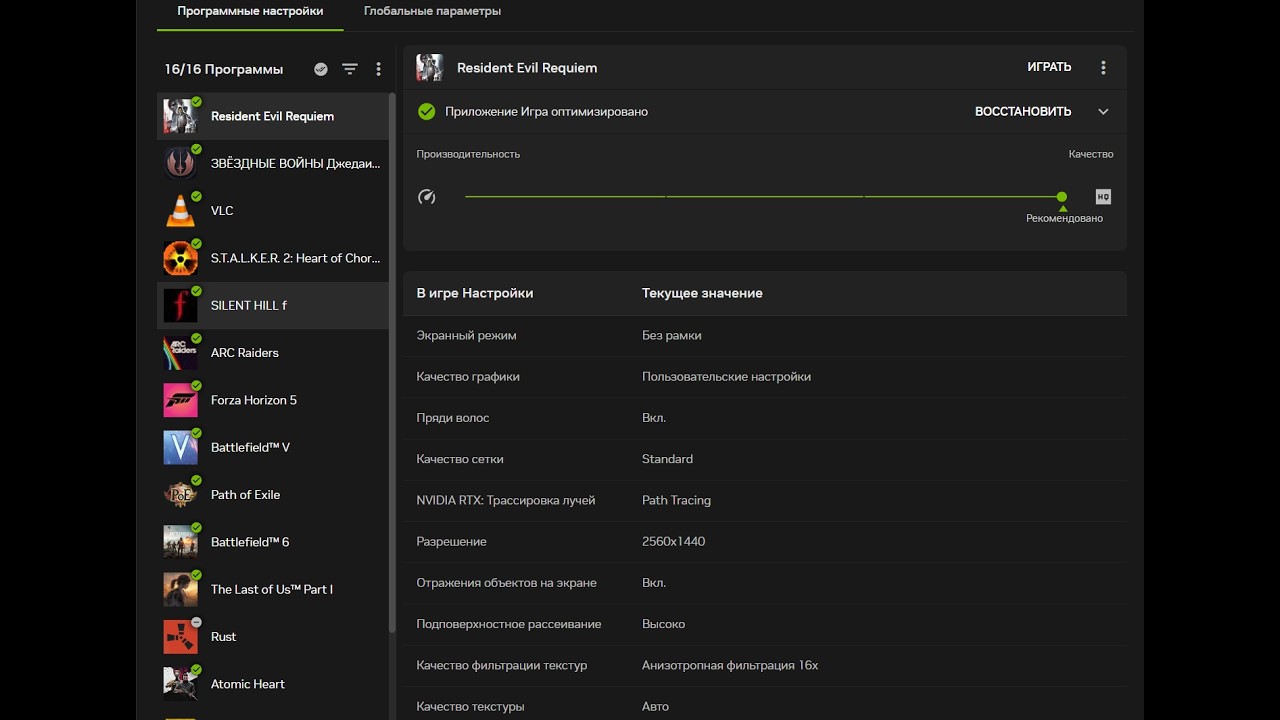Click the 'В игре Настройки' column header
1280x720 pixels.
tap(475, 293)
